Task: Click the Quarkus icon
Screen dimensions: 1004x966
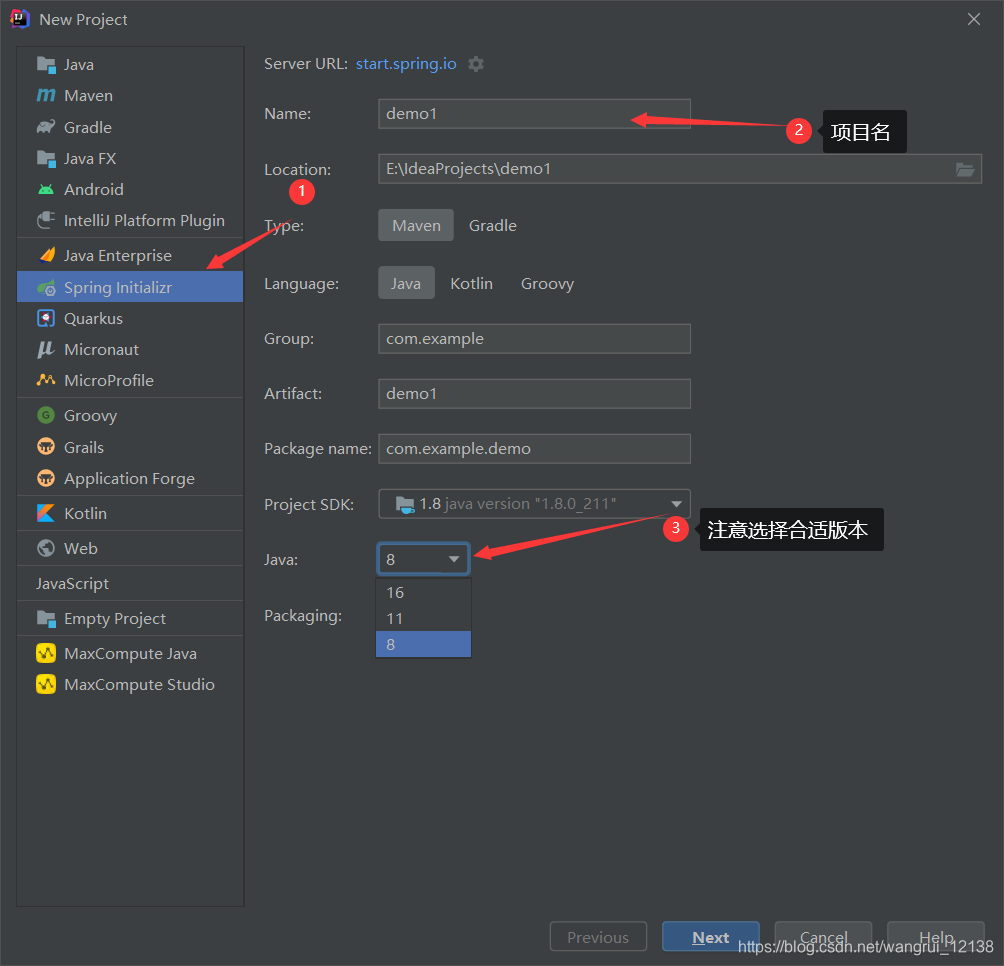Action: (x=46, y=318)
